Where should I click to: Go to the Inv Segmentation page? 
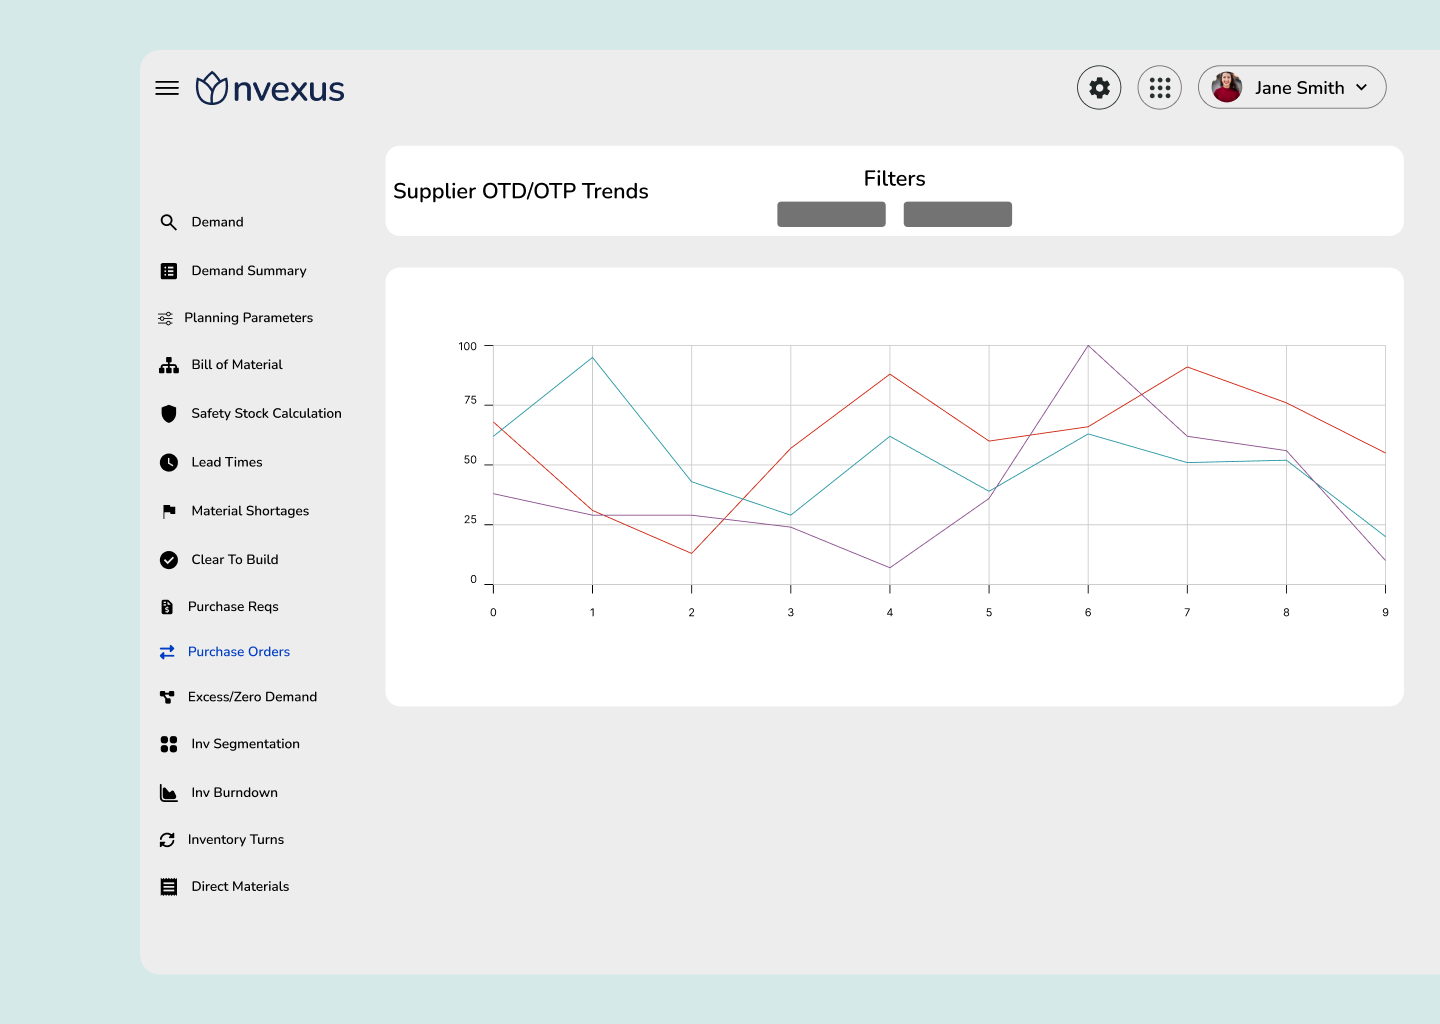point(245,744)
